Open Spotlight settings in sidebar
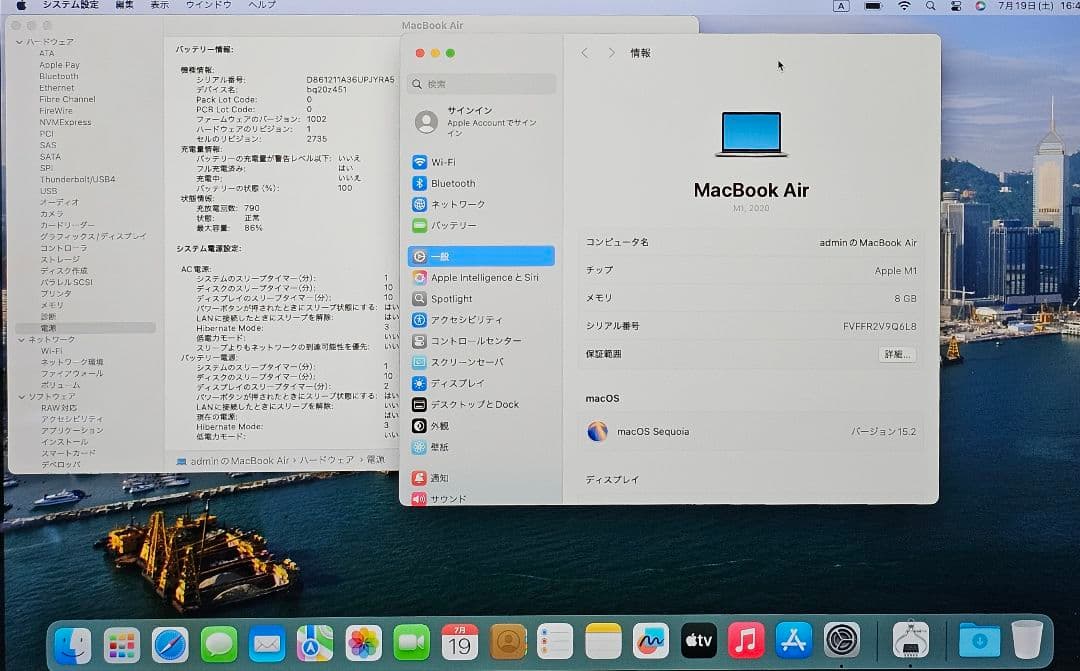Viewport: 1080px width, 671px height. (481, 299)
